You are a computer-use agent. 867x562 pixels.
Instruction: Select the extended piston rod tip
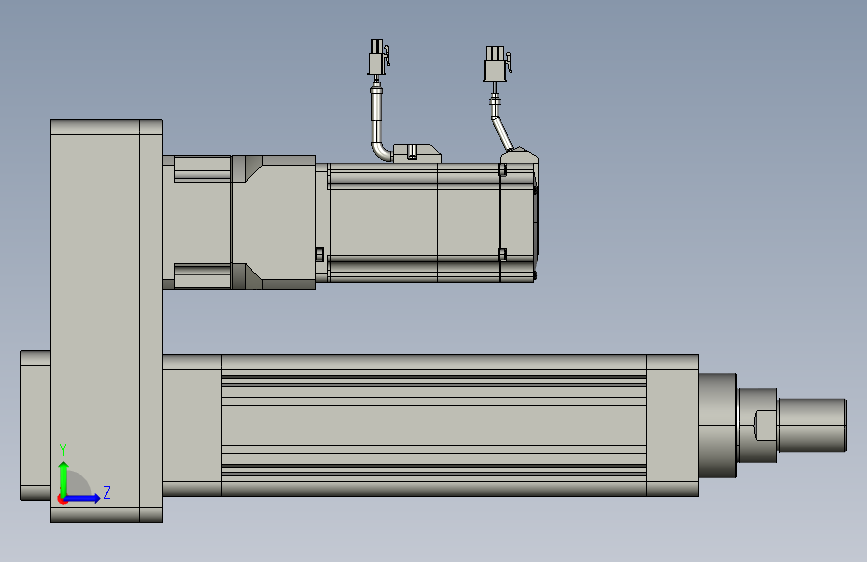pos(812,425)
